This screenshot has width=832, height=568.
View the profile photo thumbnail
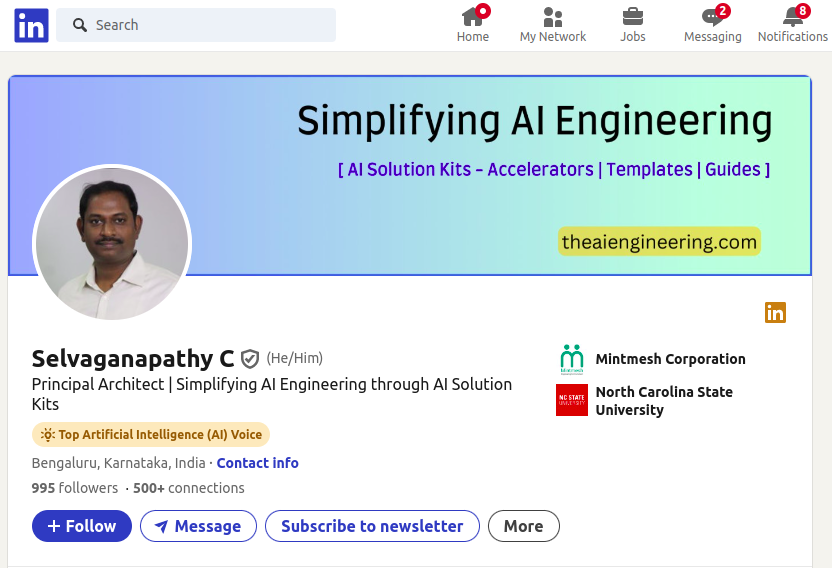pos(112,243)
